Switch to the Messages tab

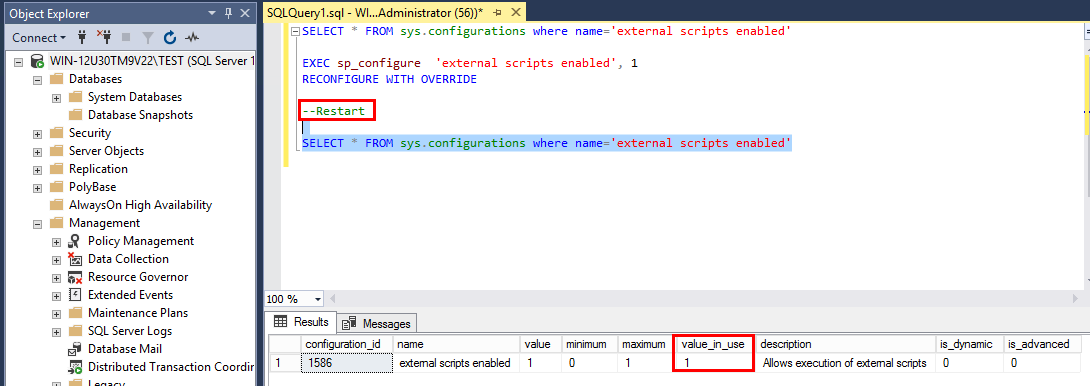(377, 323)
